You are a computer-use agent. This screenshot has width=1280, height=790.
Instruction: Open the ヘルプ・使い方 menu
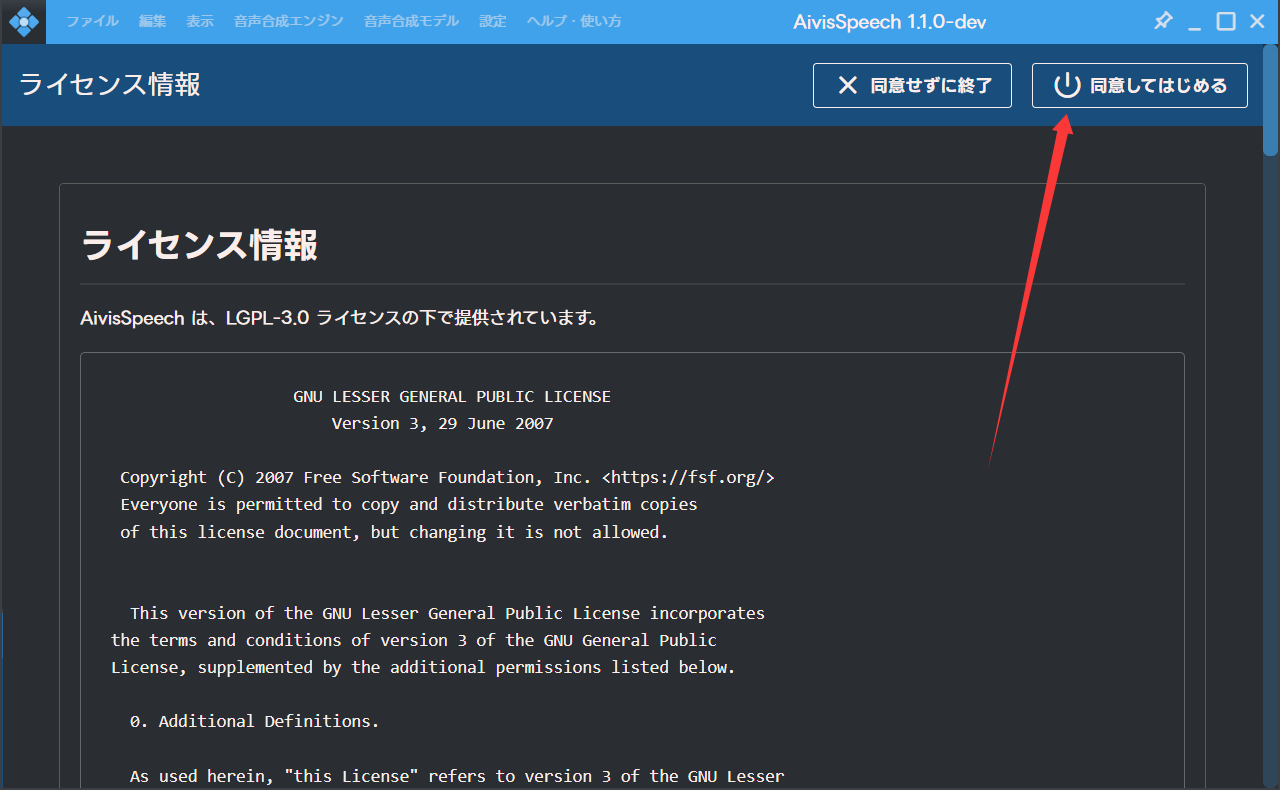(x=574, y=21)
